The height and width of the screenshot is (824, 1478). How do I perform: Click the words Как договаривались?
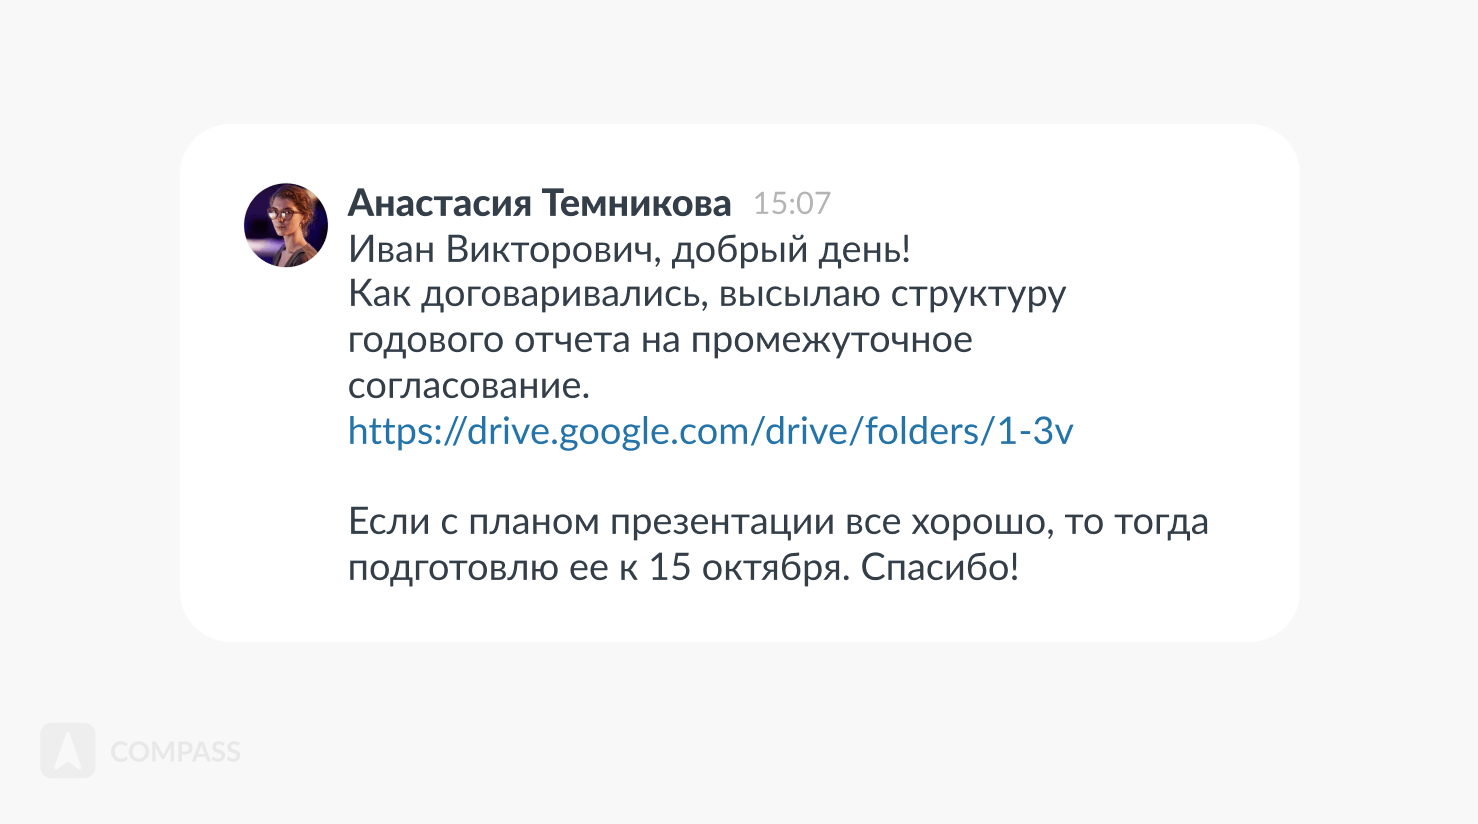tap(526, 294)
